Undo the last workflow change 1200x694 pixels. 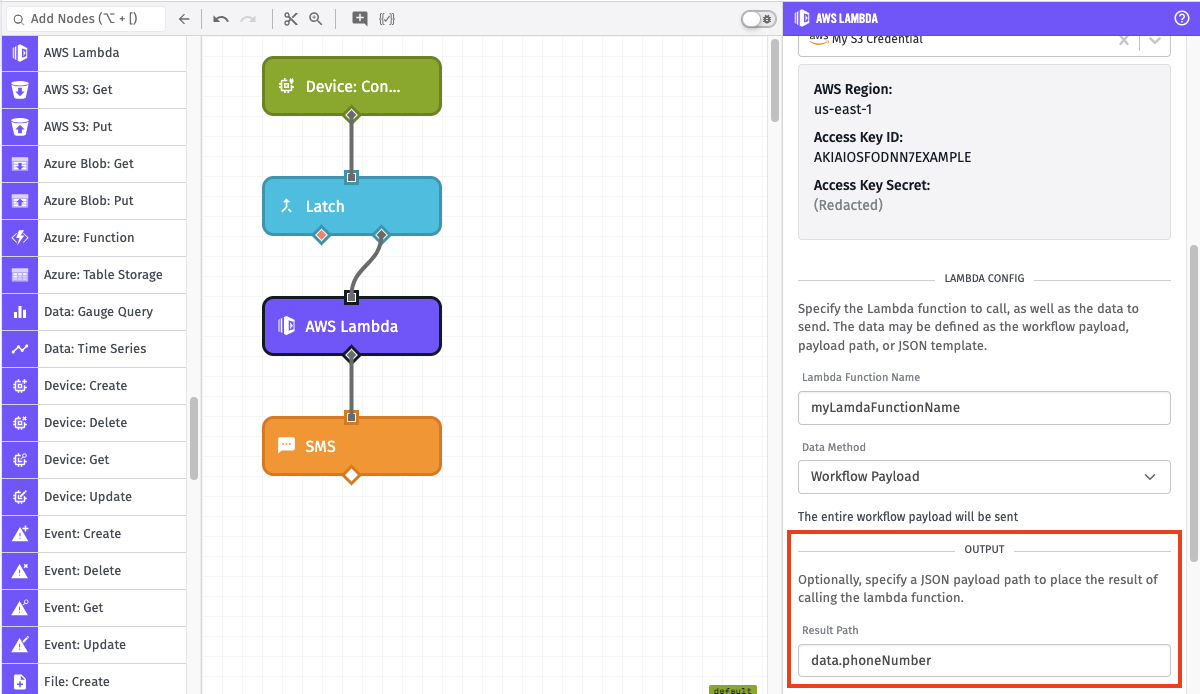(x=221, y=18)
